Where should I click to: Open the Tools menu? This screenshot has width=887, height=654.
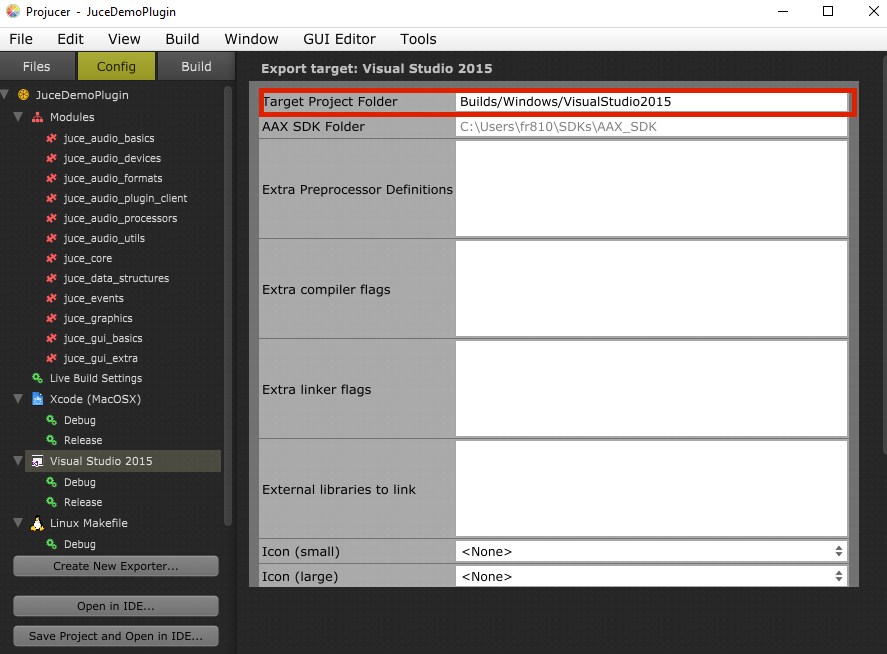coord(418,39)
